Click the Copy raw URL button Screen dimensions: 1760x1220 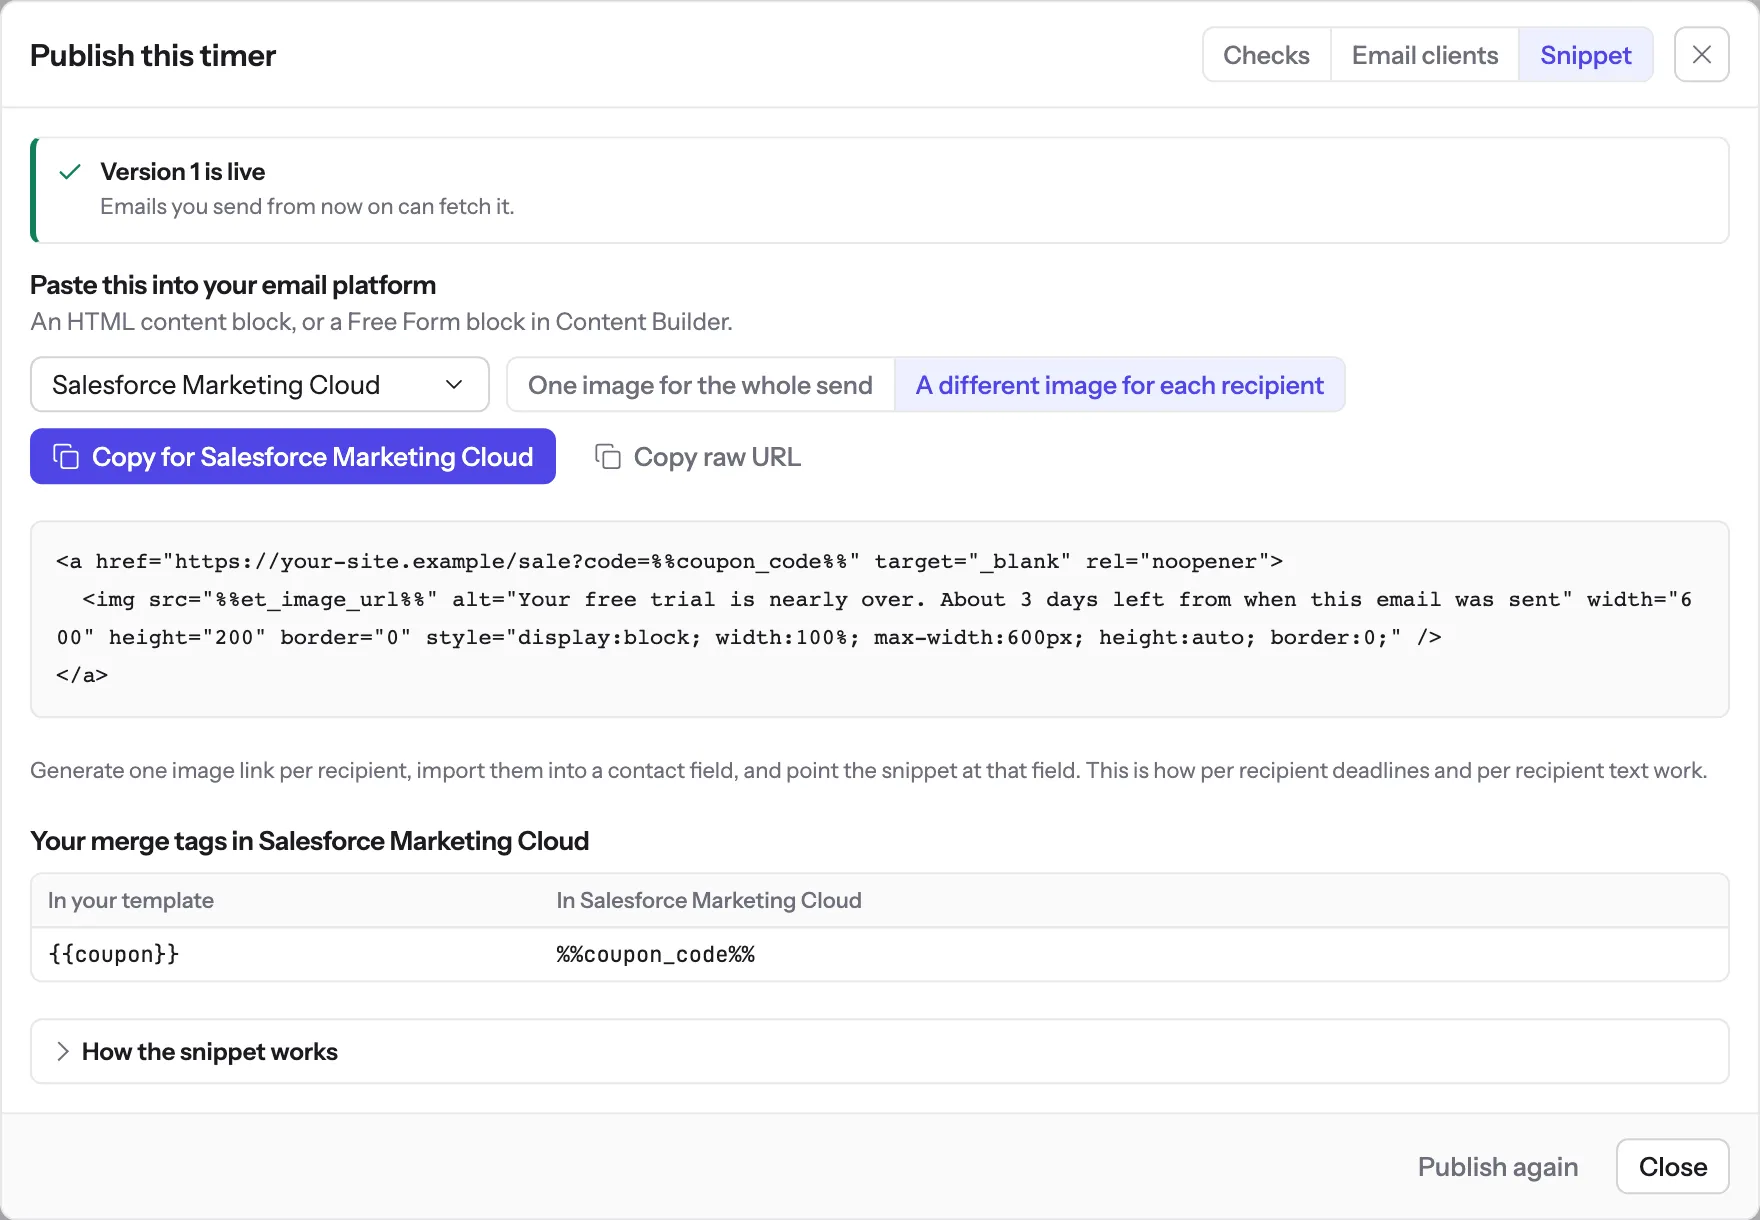698,457
